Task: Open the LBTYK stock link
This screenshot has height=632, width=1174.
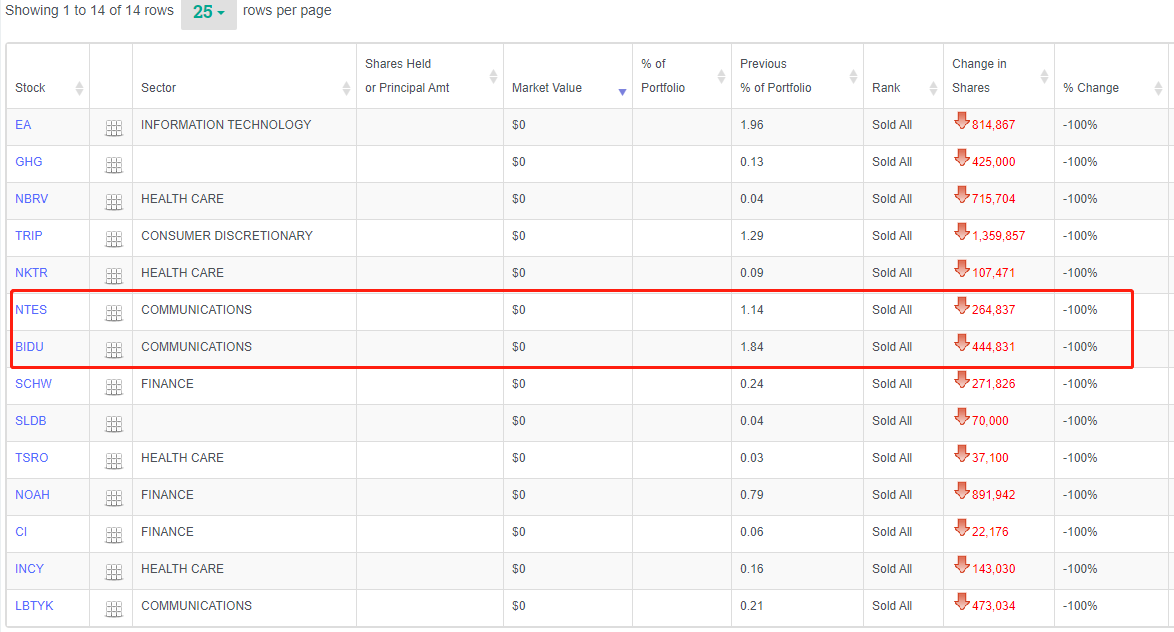Action: [34, 606]
